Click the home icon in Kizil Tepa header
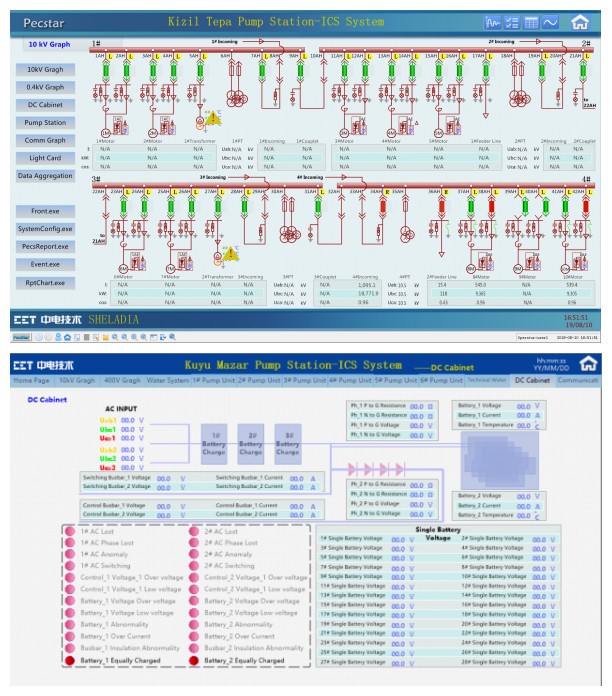 click(580, 21)
